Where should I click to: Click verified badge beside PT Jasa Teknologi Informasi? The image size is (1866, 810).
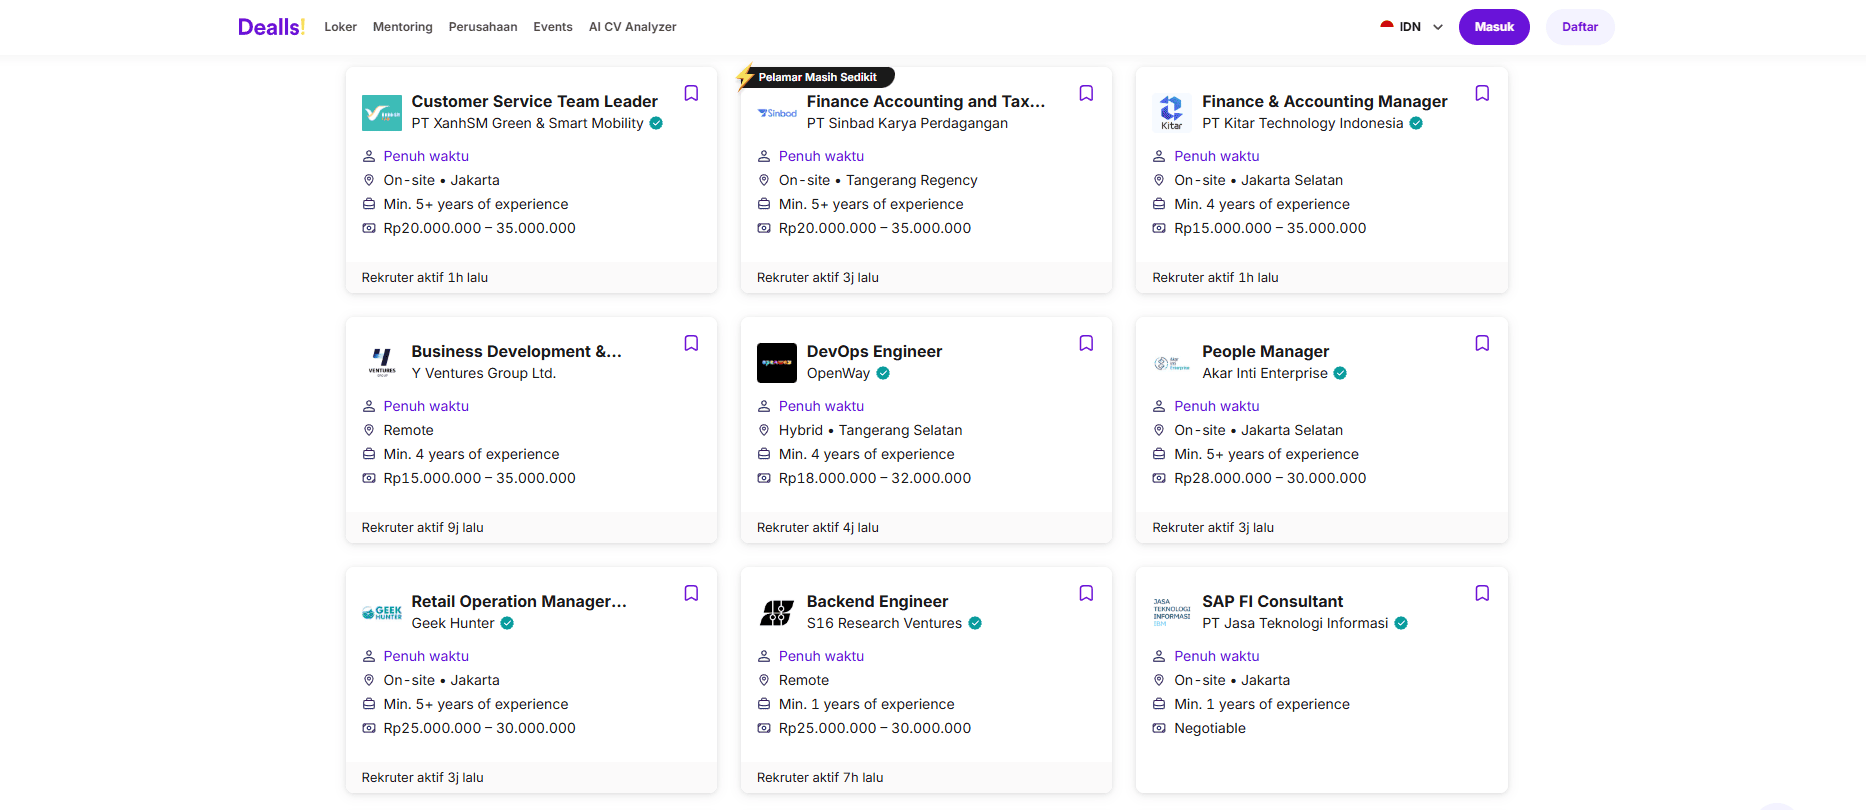click(x=1401, y=623)
